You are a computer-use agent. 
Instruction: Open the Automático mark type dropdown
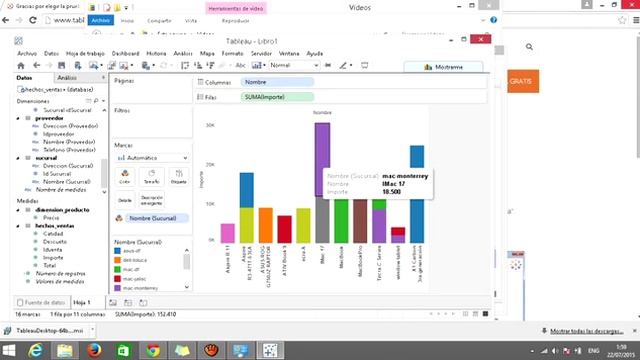coord(153,158)
